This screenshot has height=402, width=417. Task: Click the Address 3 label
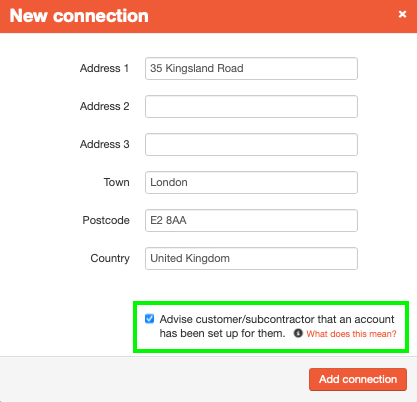pyautogui.click(x=104, y=144)
